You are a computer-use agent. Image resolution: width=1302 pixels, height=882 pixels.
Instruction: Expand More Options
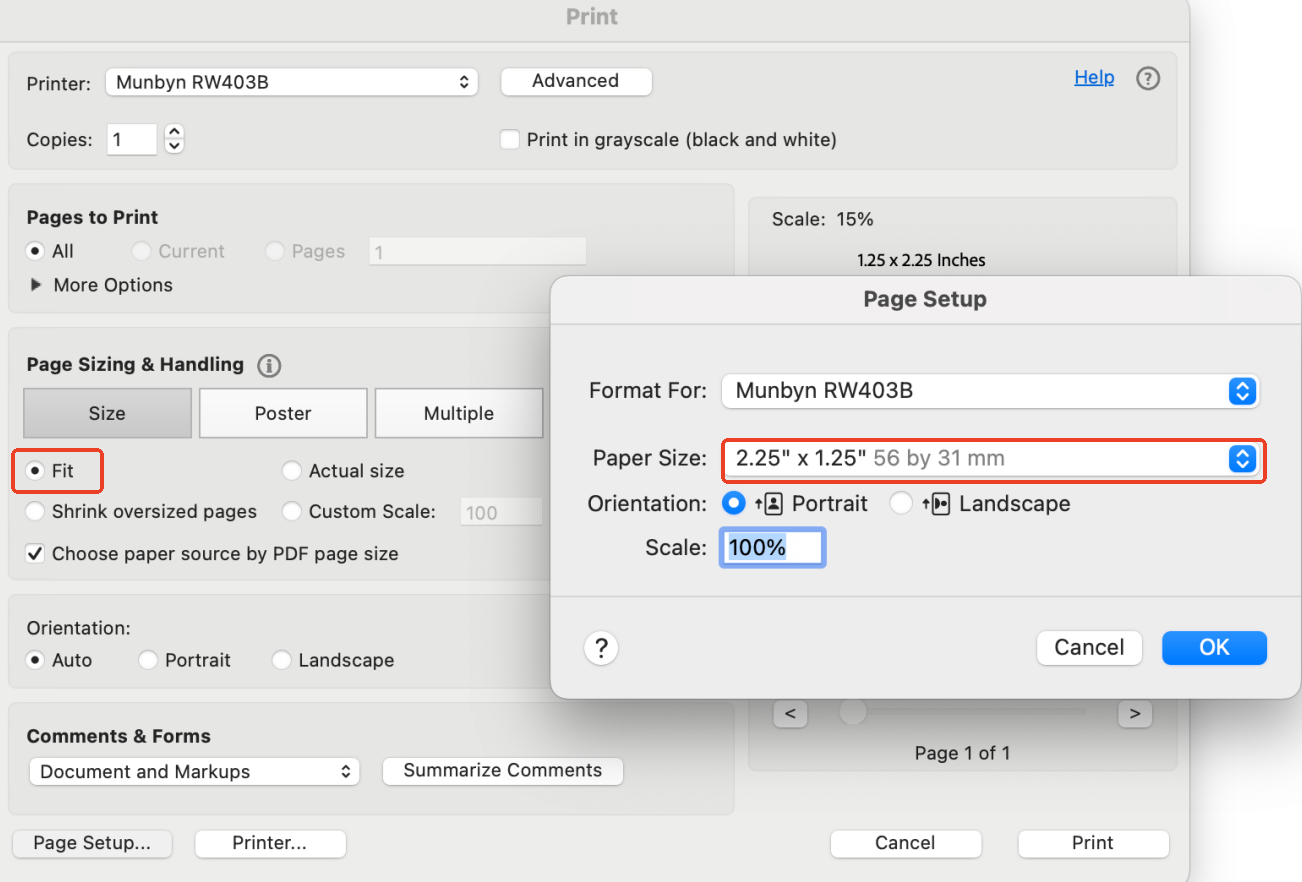click(35, 285)
